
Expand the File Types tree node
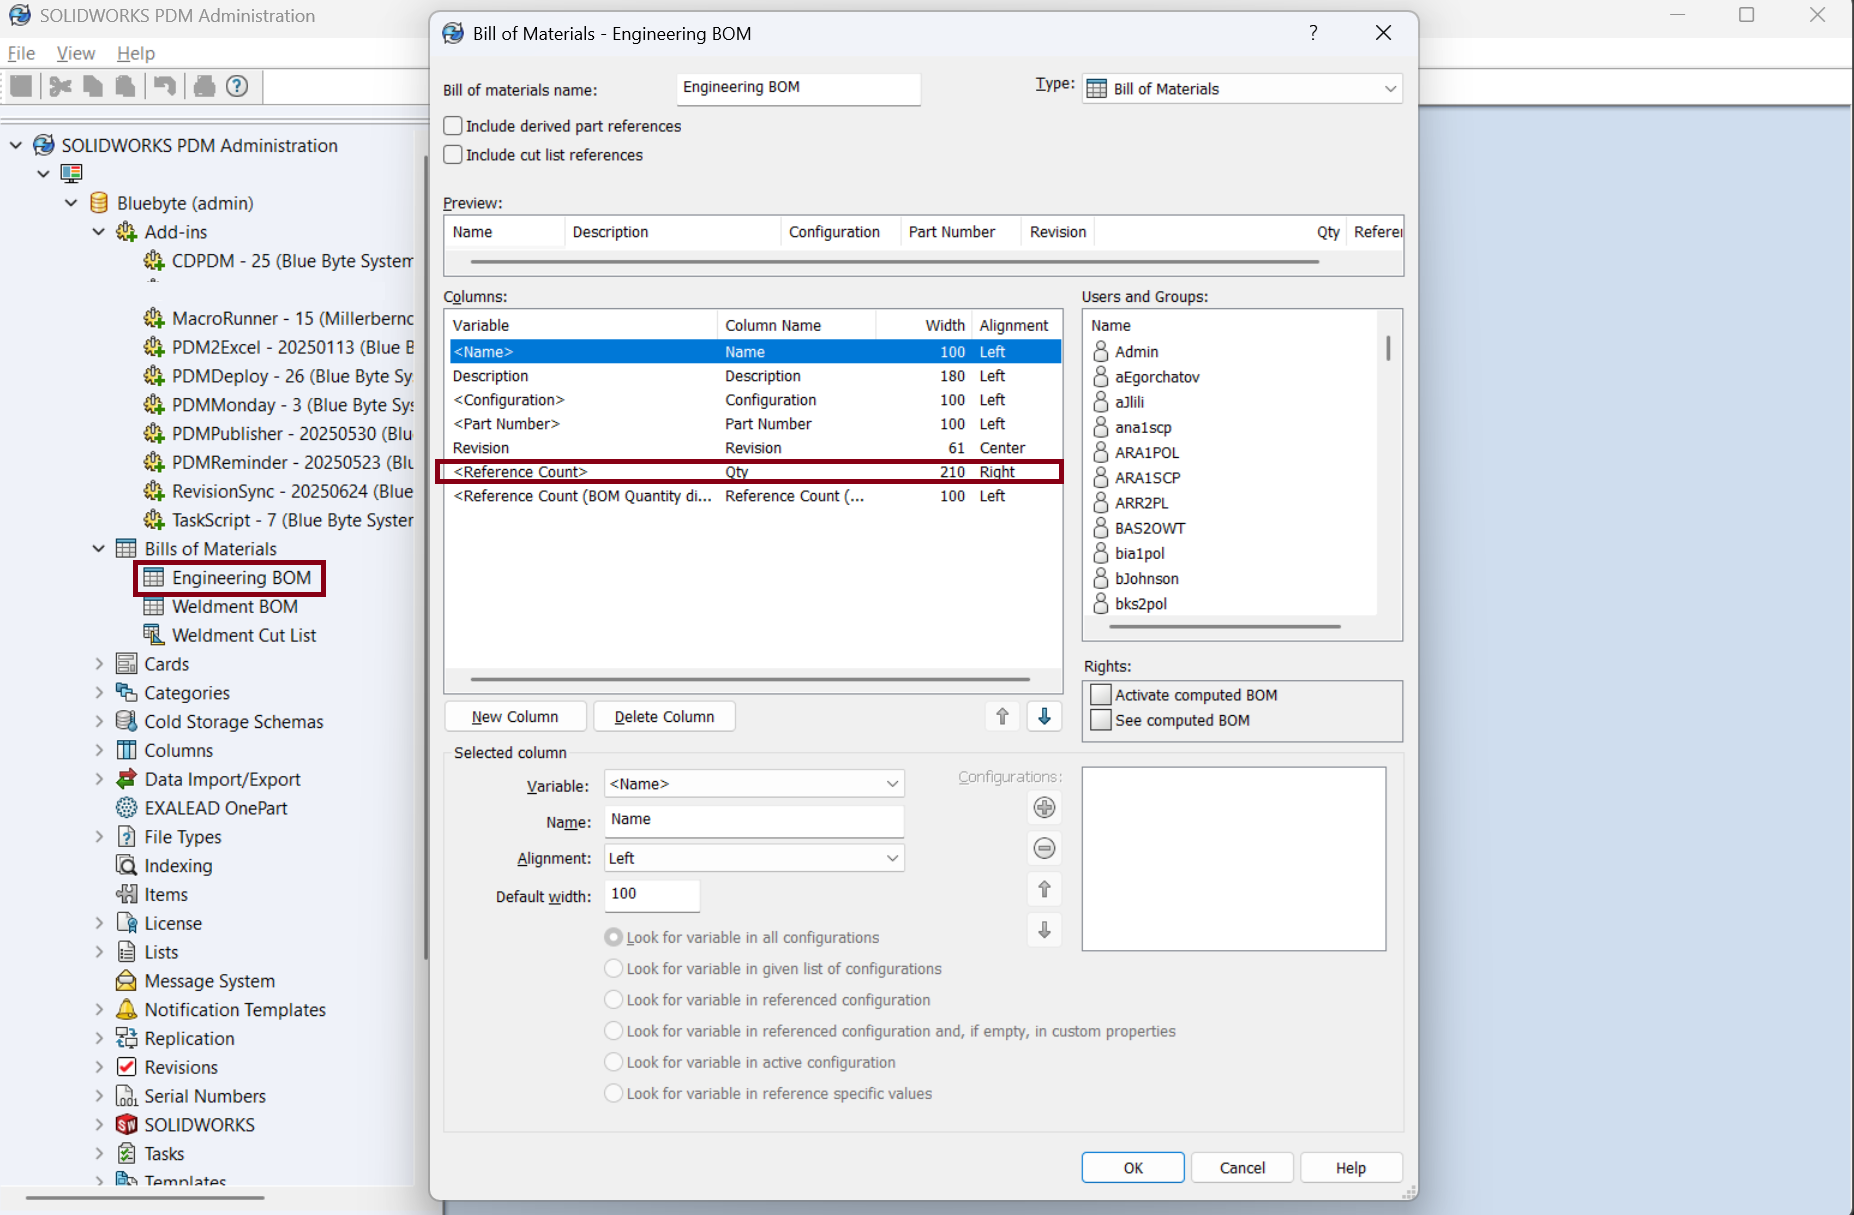point(98,837)
